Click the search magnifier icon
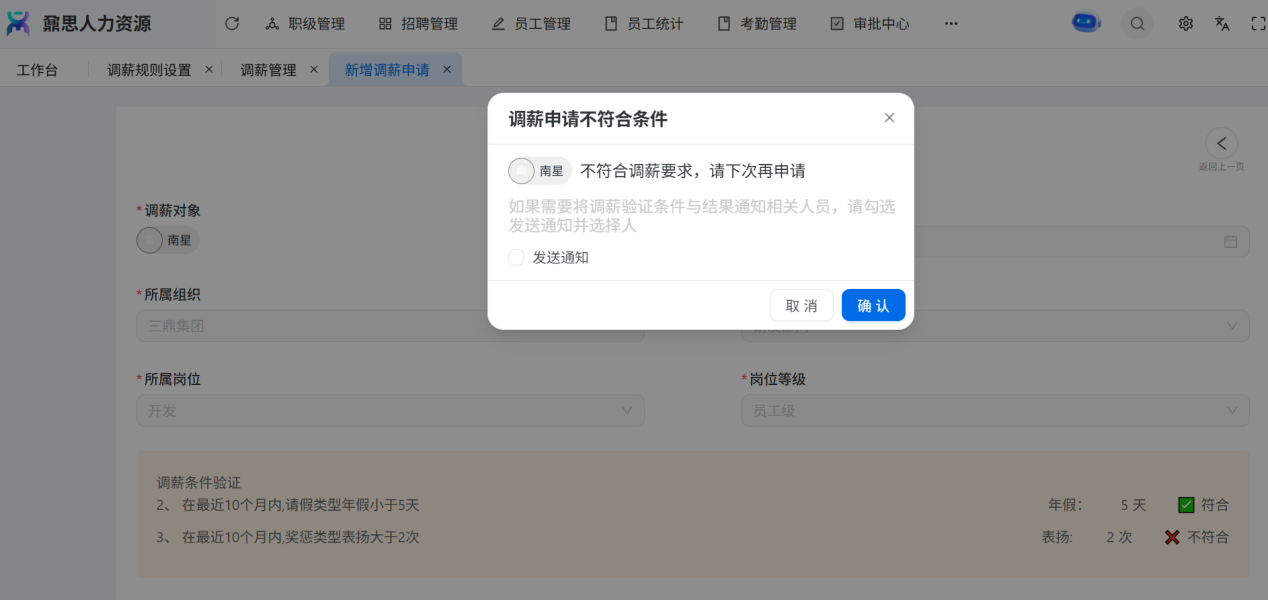 (x=1137, y=24)
